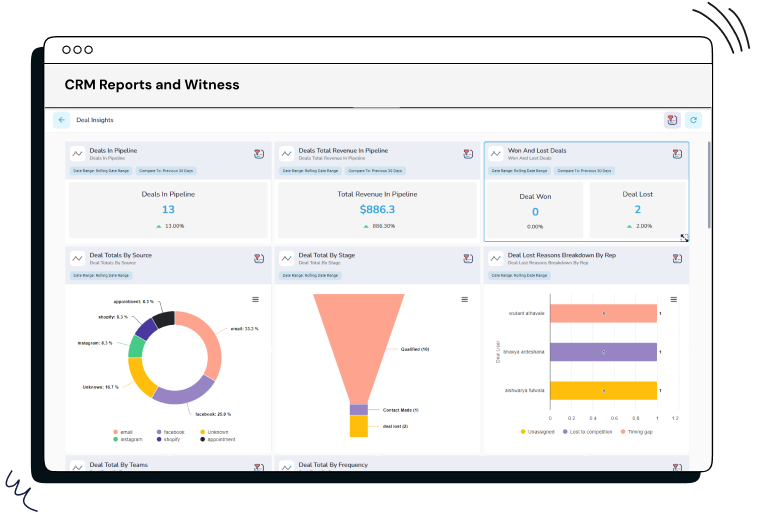Export the Deal Total By Stage card
The width and height of the screenshot is (757, 513).
point(468,259)
